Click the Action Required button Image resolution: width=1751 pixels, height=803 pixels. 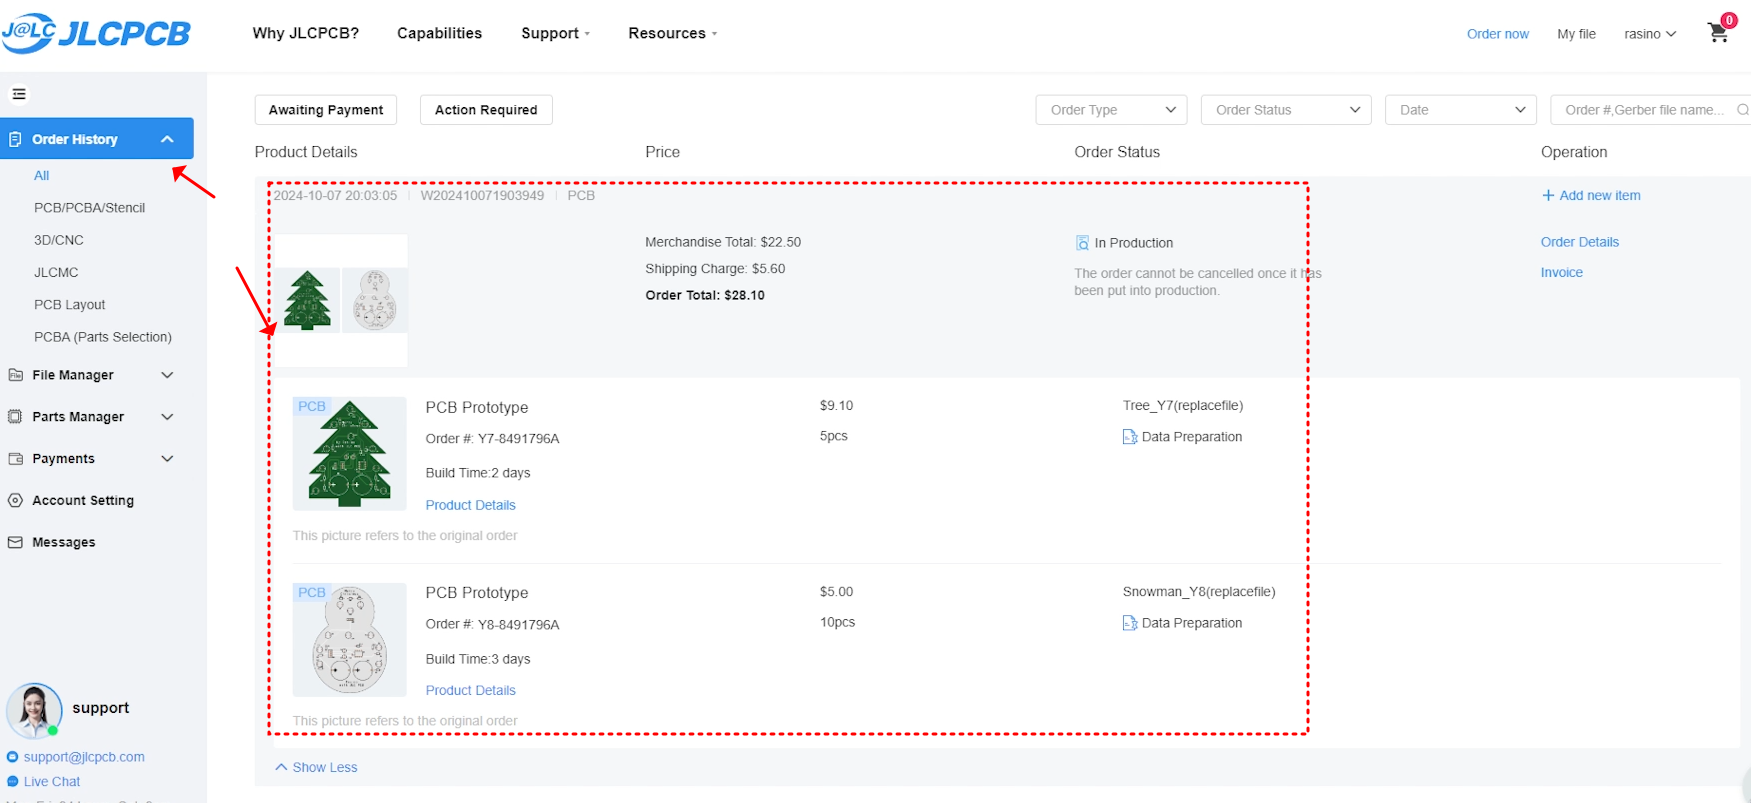(486, 110)
